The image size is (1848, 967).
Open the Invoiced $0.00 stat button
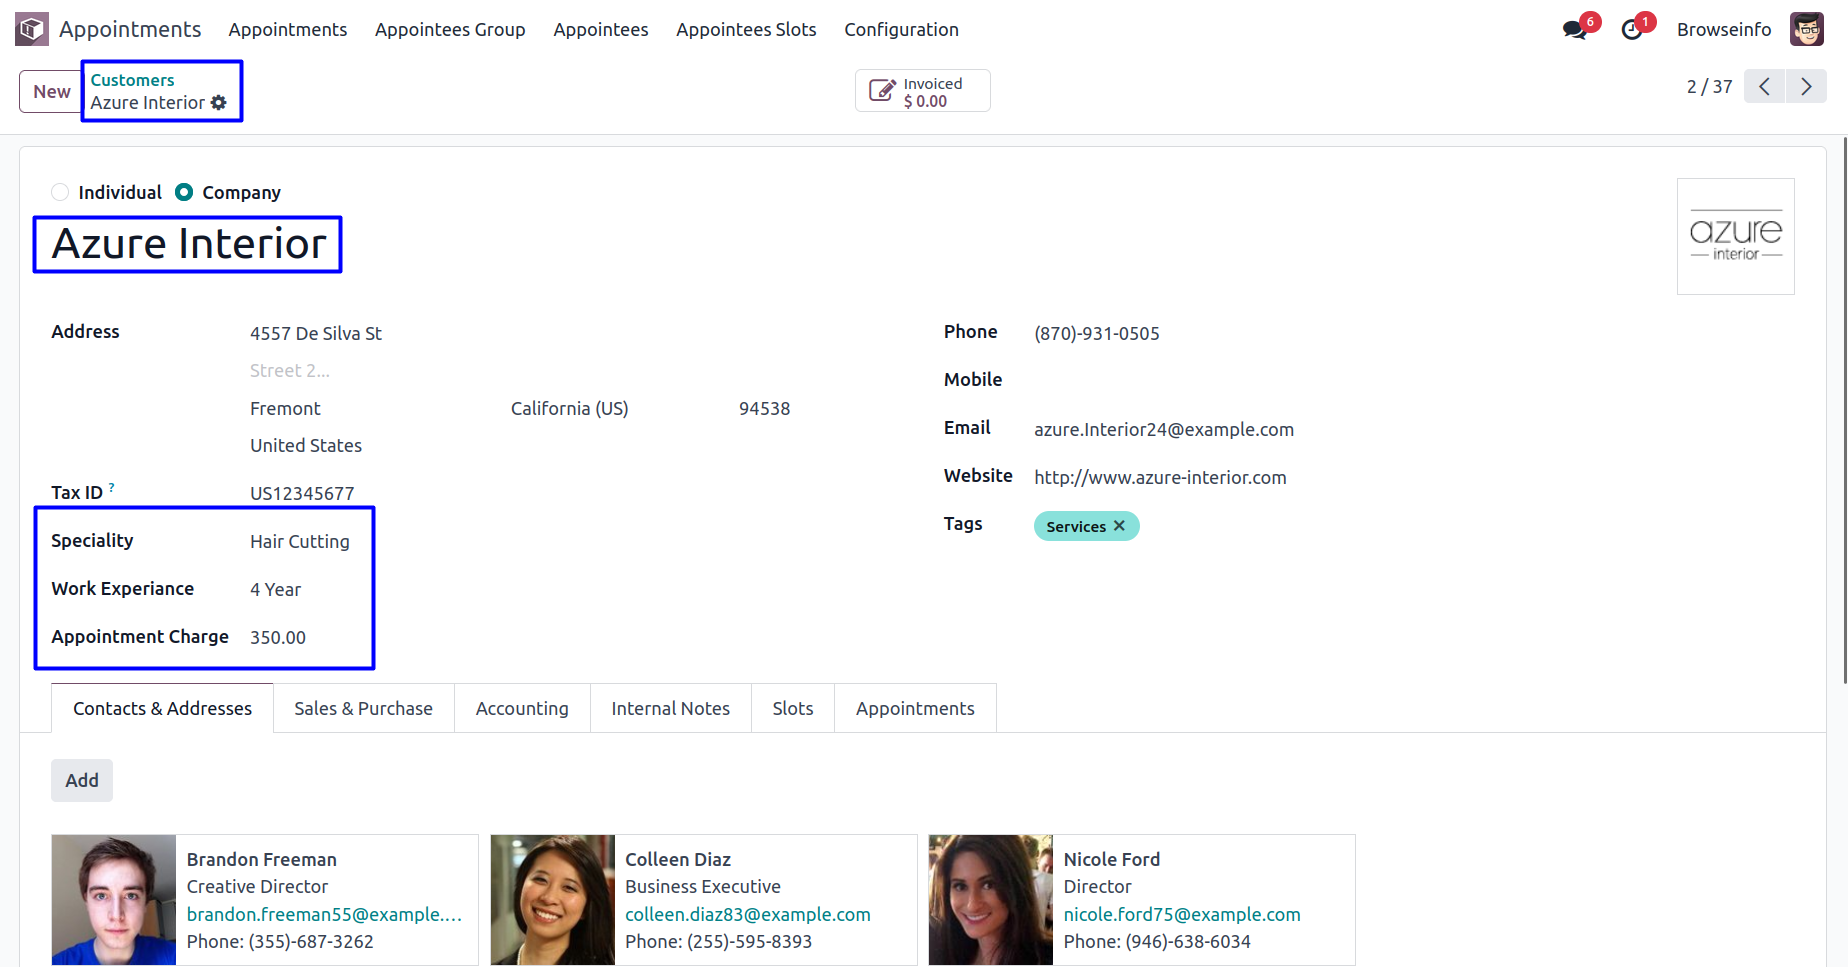click(922, 92)
